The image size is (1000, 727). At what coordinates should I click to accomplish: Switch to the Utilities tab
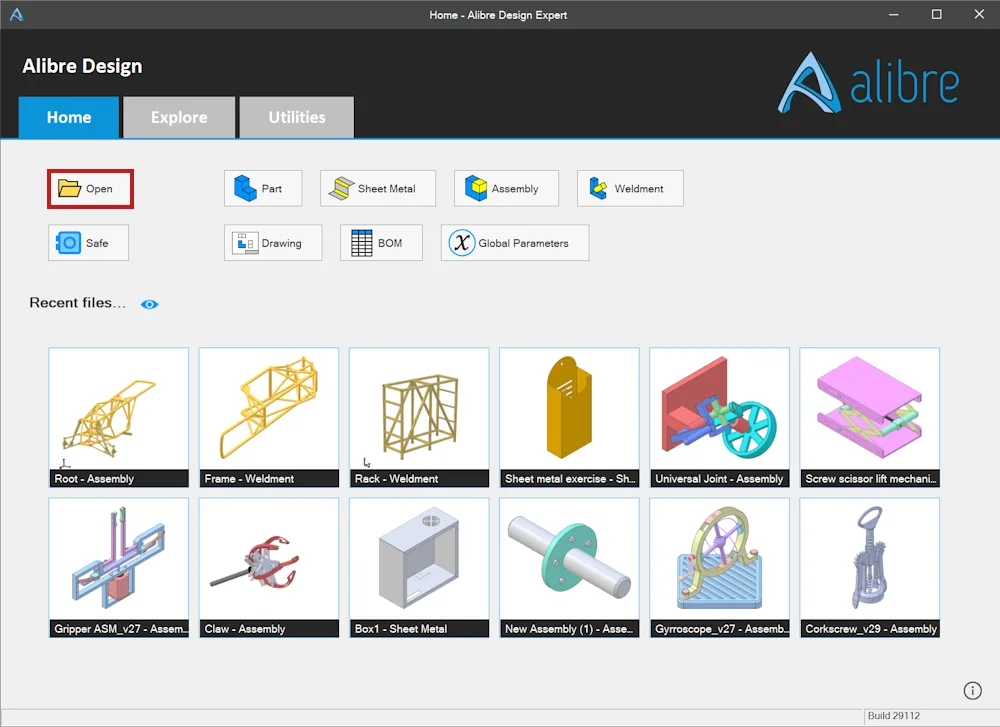pyautogui.click(x=297, y=117)
